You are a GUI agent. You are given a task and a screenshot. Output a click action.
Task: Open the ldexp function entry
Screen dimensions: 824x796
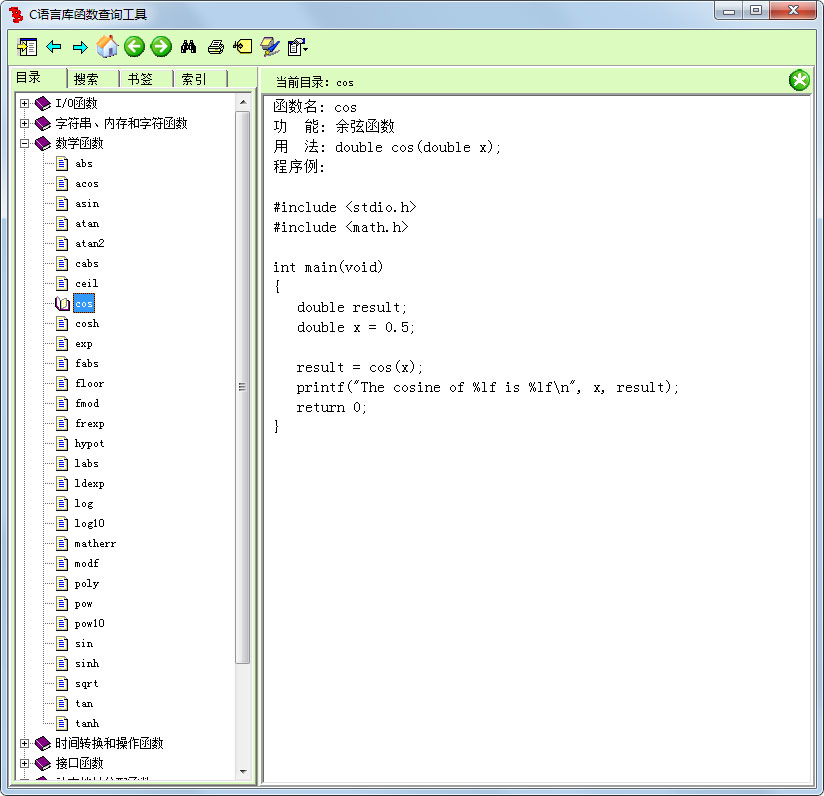(x=89, y=483)
